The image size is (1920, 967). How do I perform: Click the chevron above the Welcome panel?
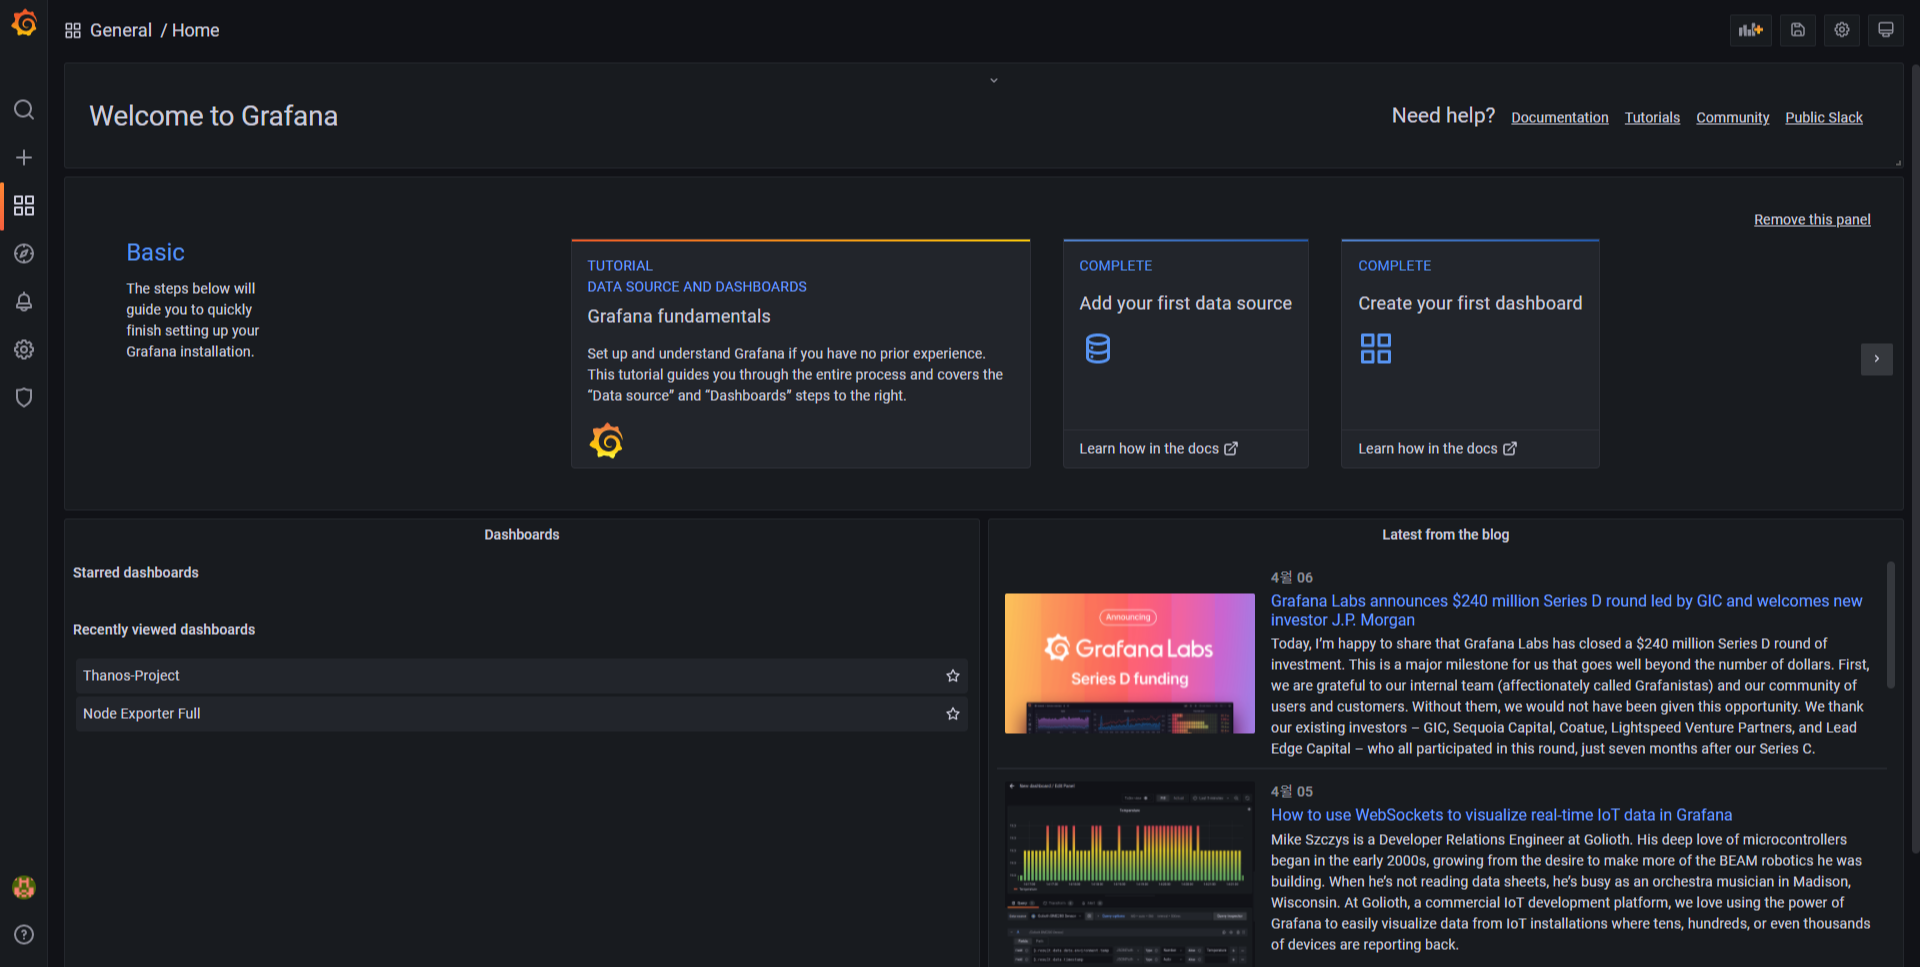coord(994,80)
